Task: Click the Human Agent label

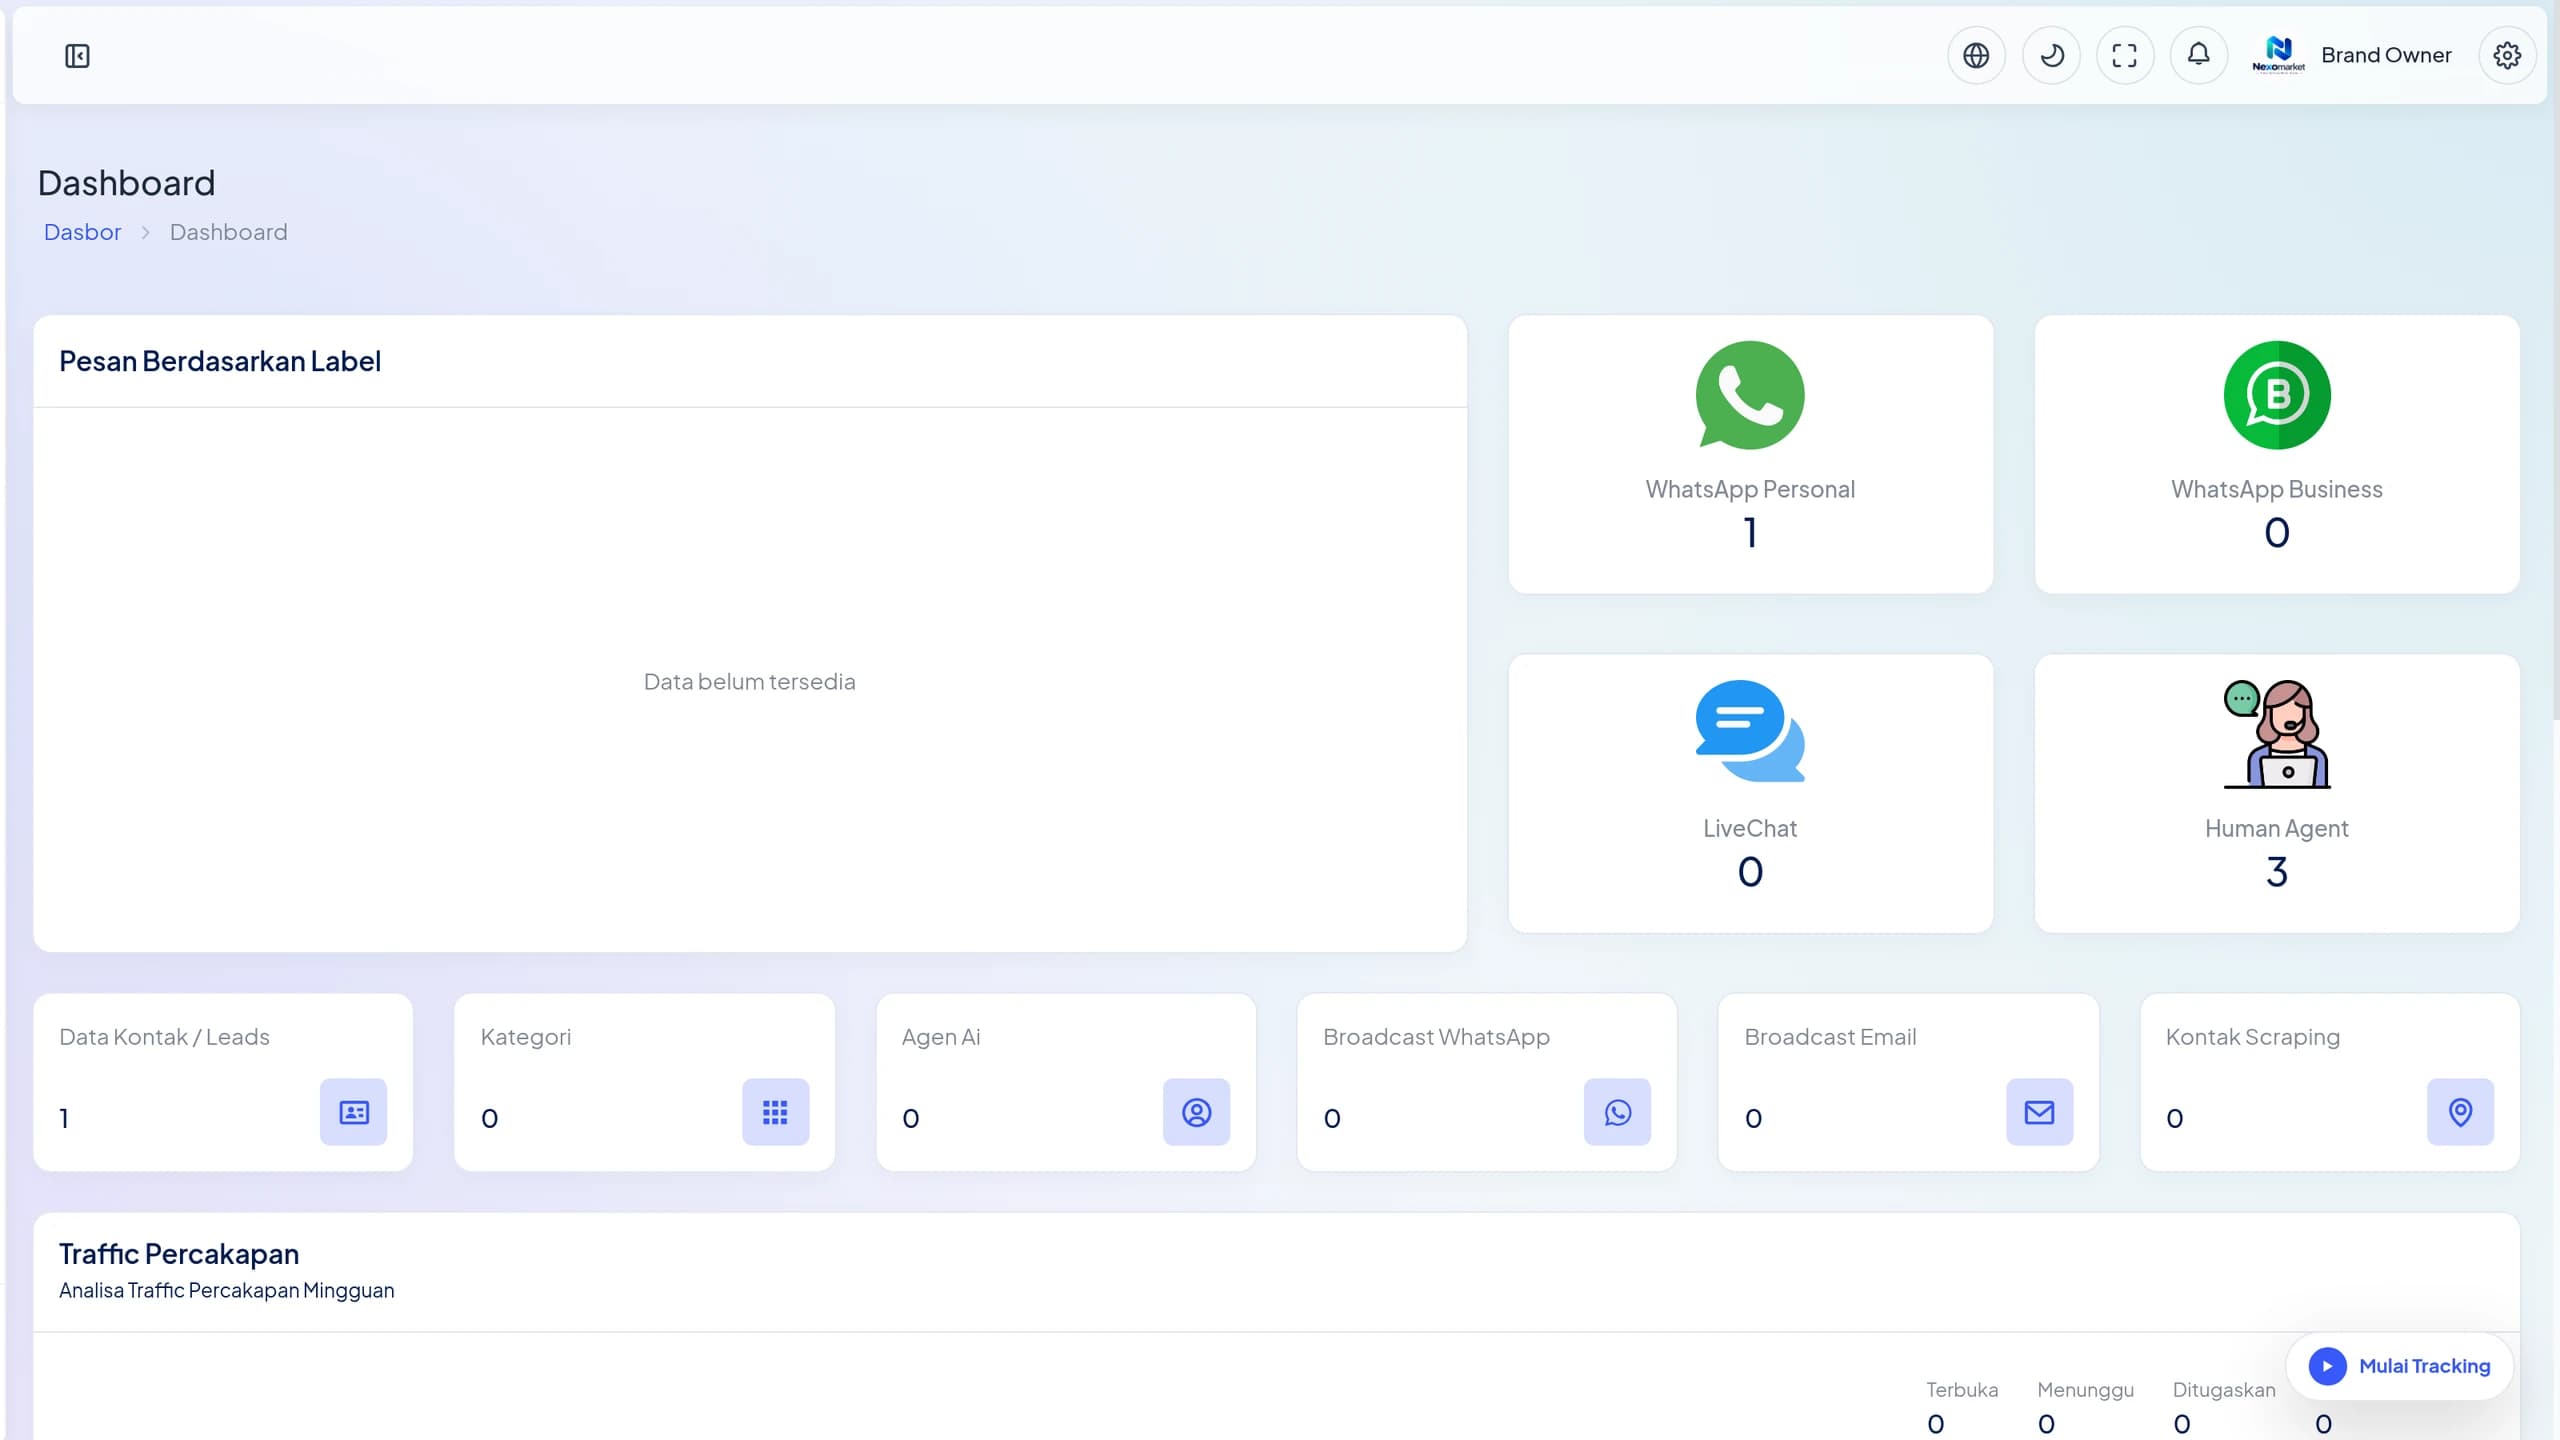Action: pyautogui.click(x=2277, y=828)
